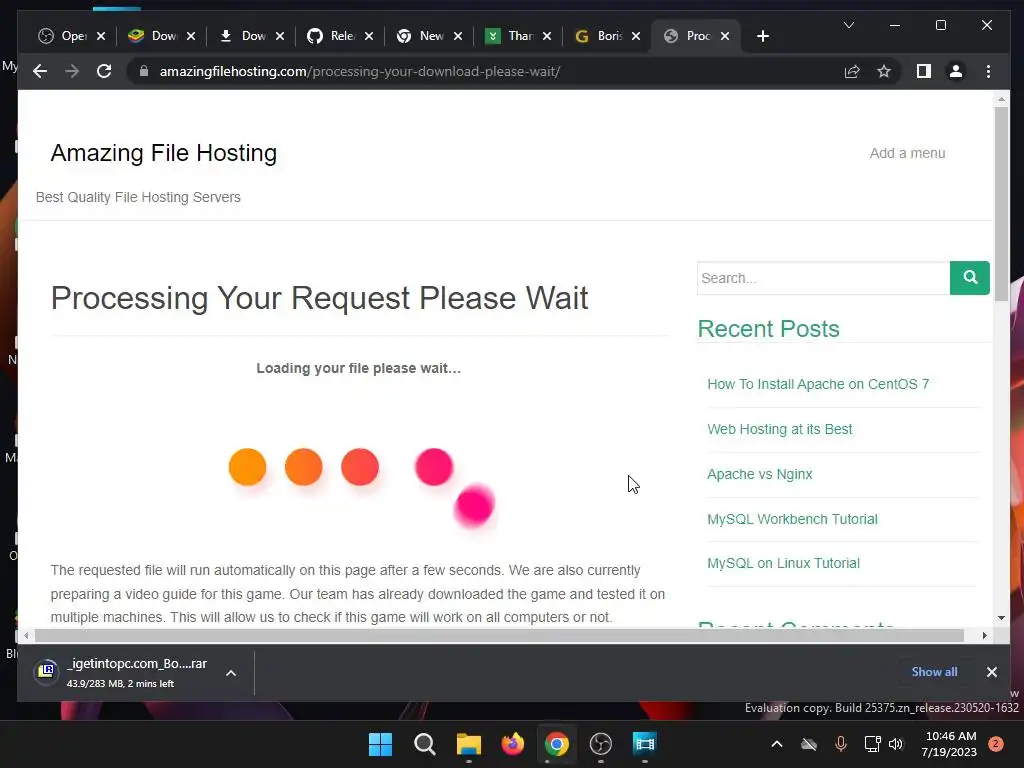Screen dimensions: 1024x768
Task: Open File Explorer from the taskbar
Action: pos(469,744)
